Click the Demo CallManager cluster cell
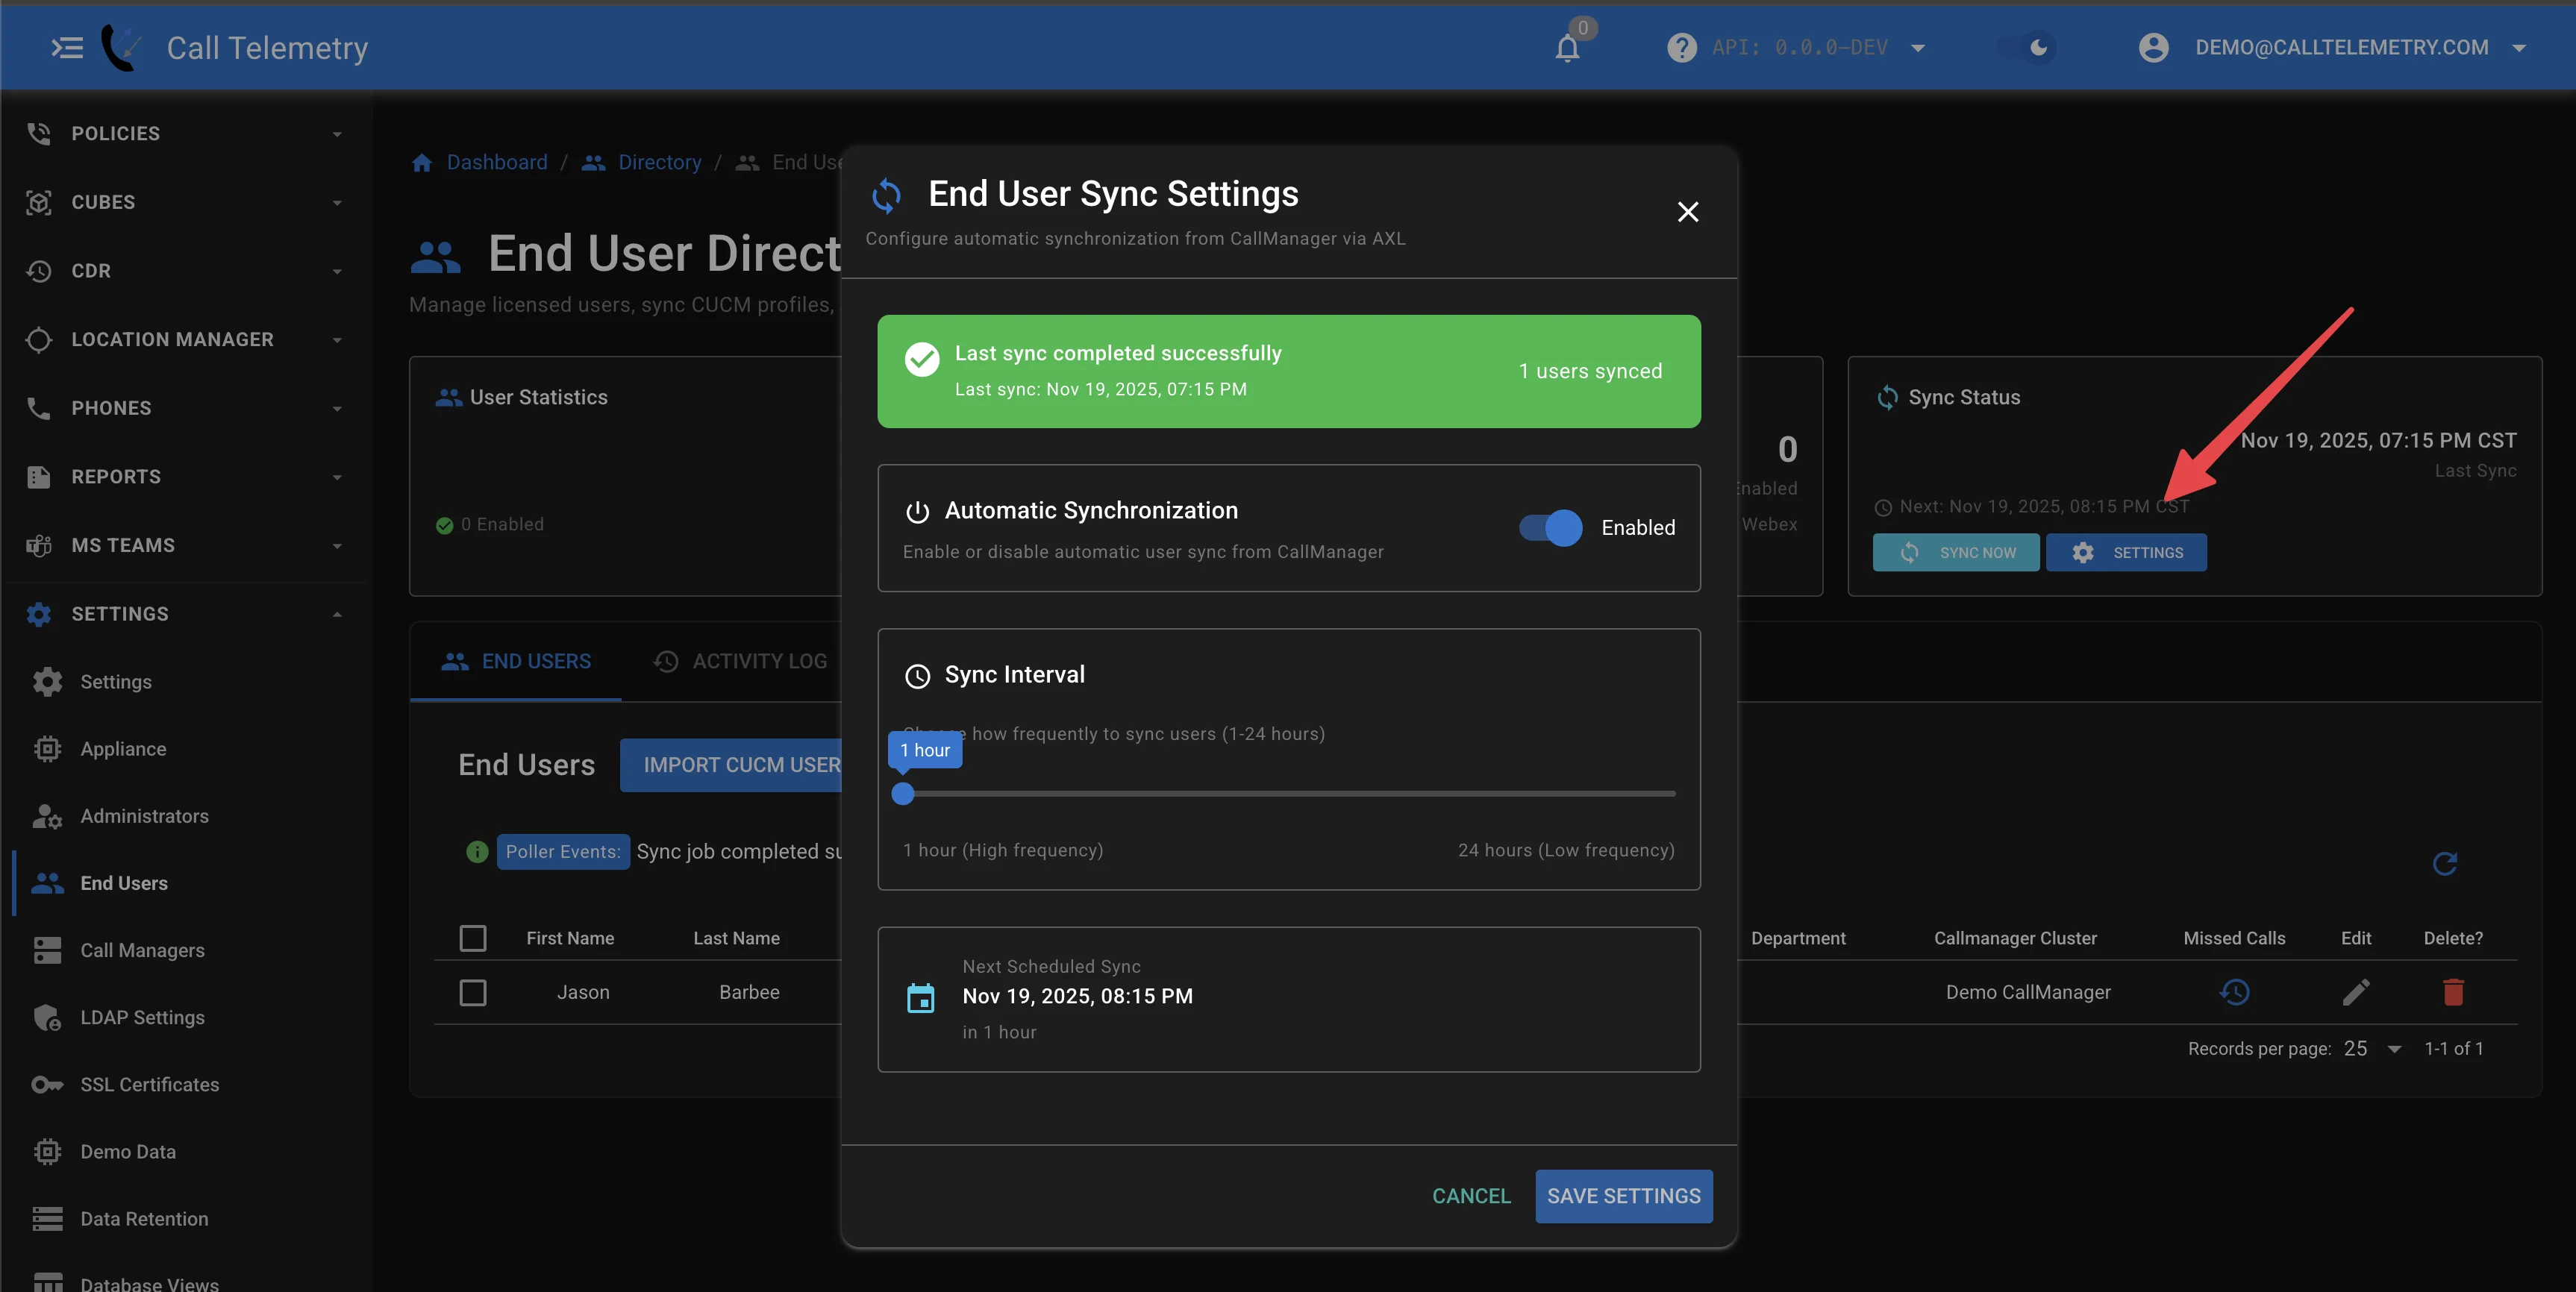Viewport: 2576px width, 1292px height. coord(2027,992)
